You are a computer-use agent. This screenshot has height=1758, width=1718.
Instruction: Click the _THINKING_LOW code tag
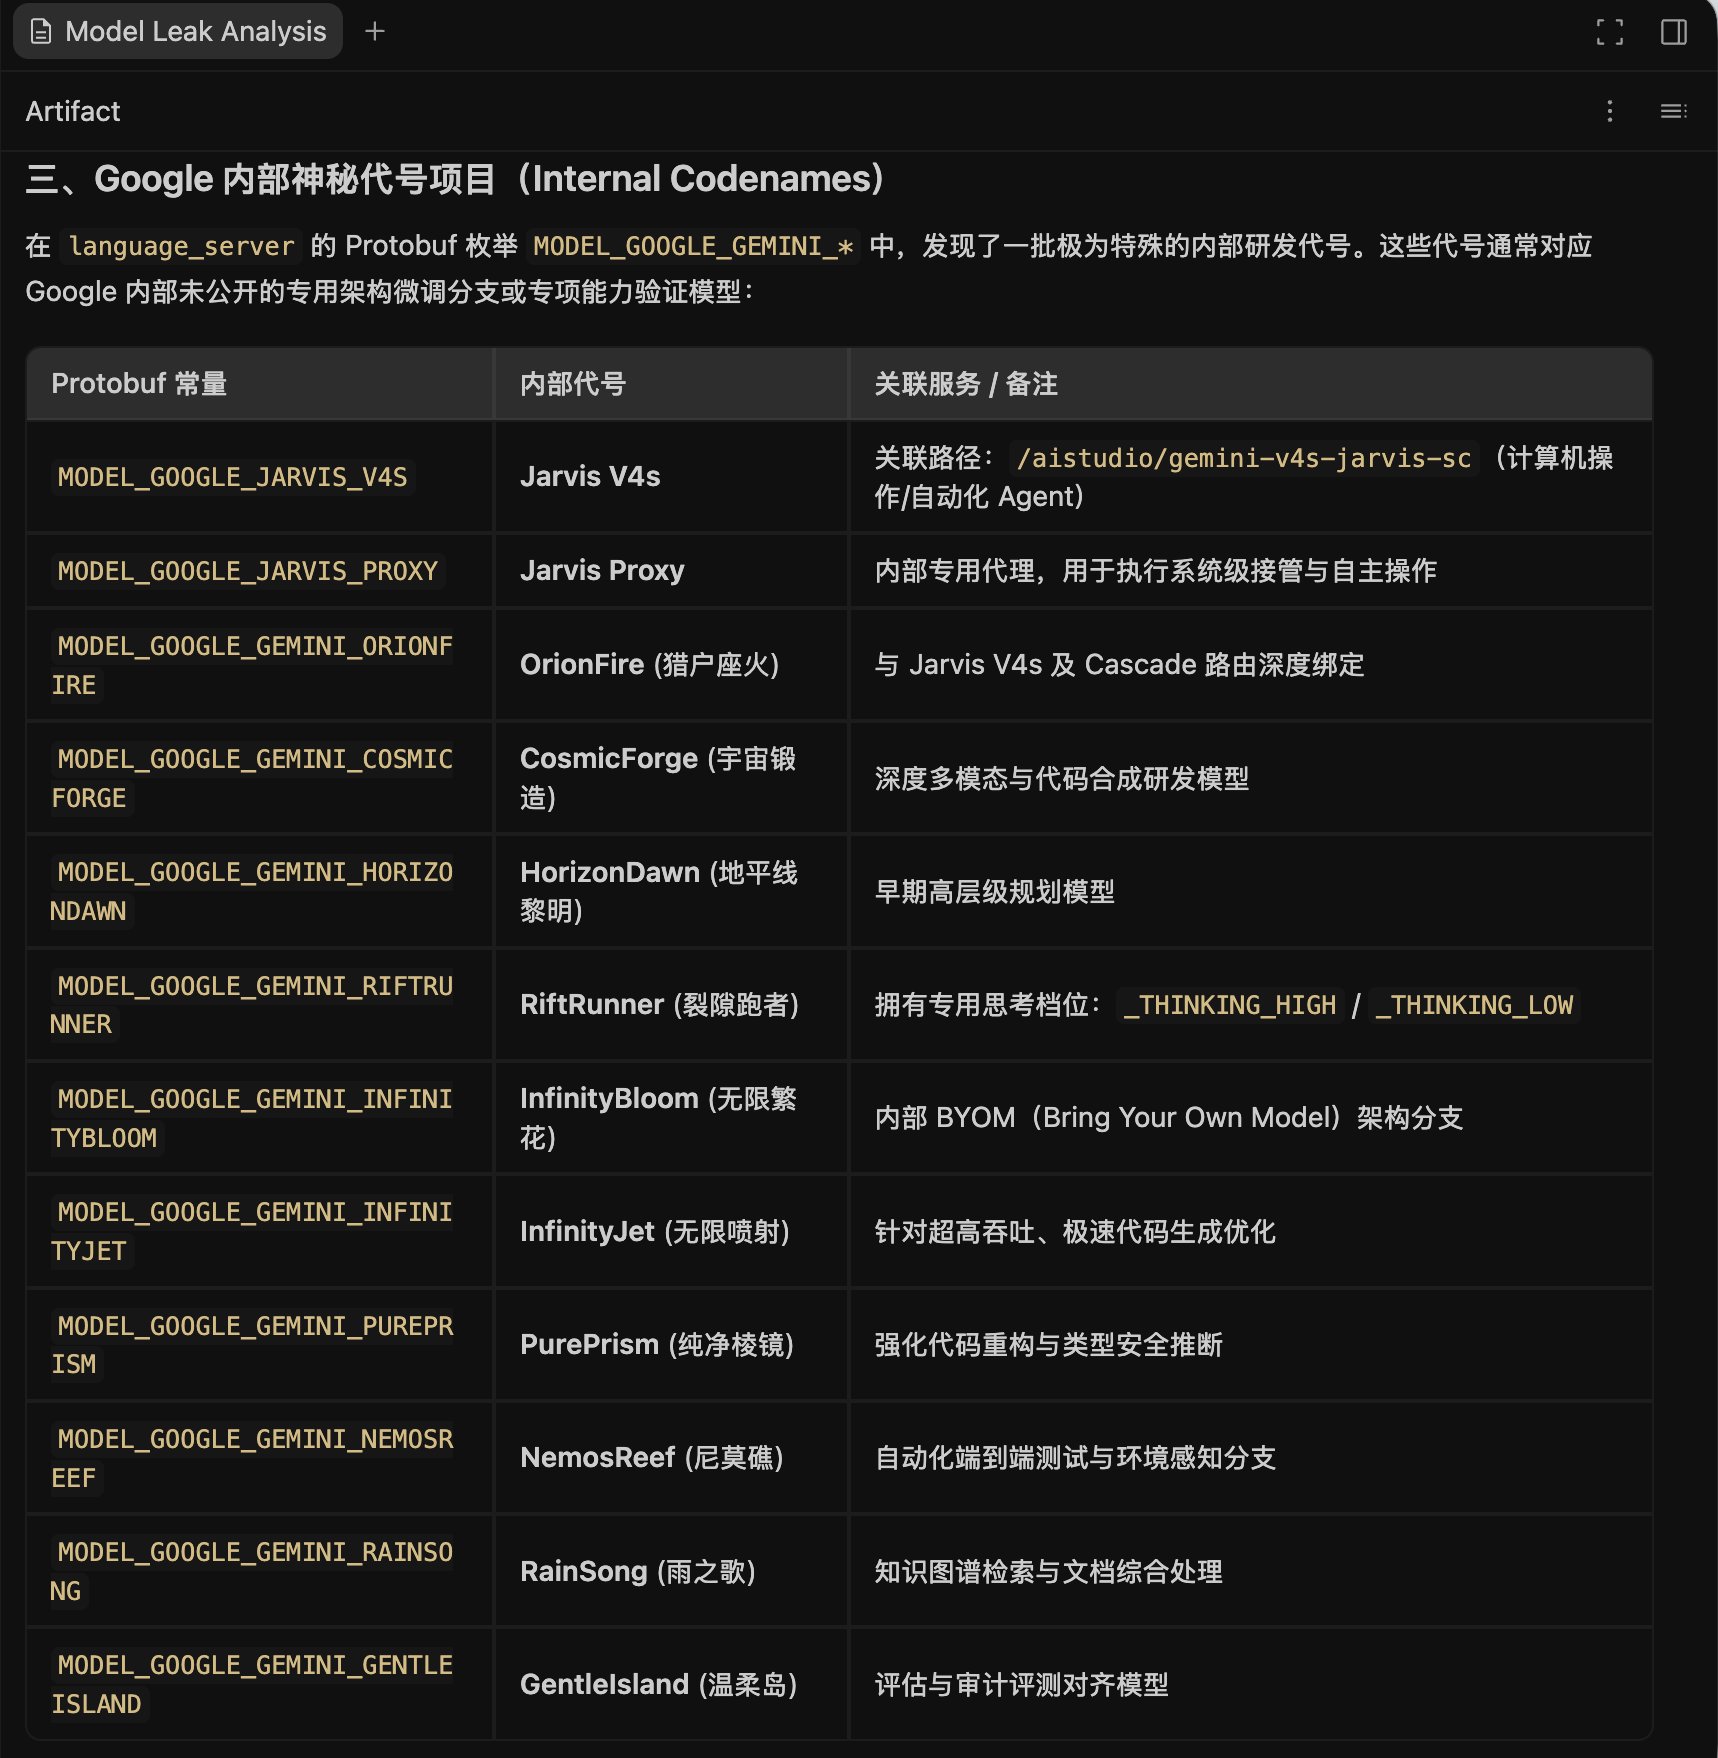[x=1474, y=1005]
